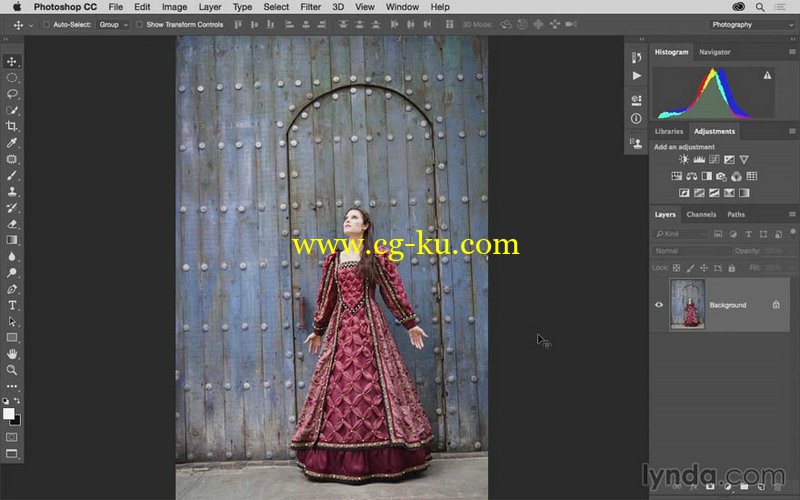Open the Edit Toolbar three-dots menu
This screenshot has height=500, width=800.
(x=11, y=386)
